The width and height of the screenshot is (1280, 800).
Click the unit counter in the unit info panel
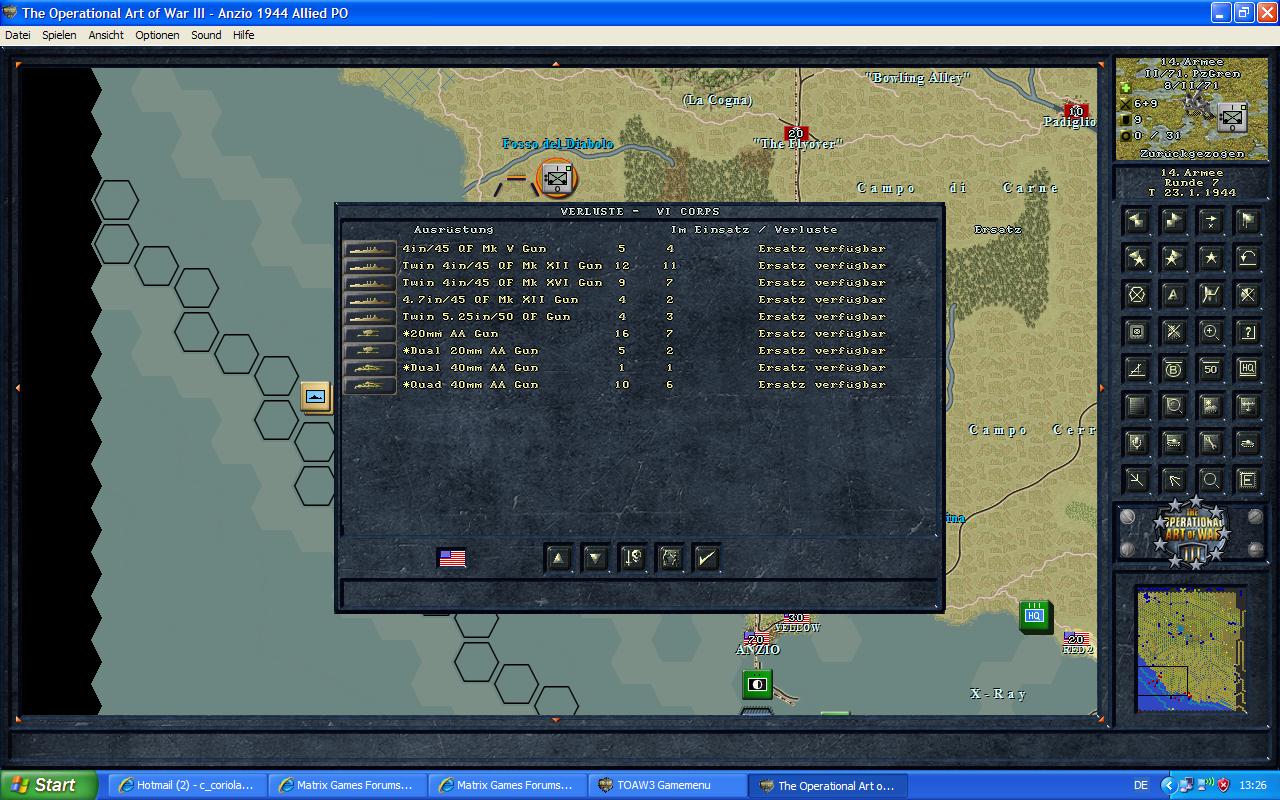click(1231, 116)
